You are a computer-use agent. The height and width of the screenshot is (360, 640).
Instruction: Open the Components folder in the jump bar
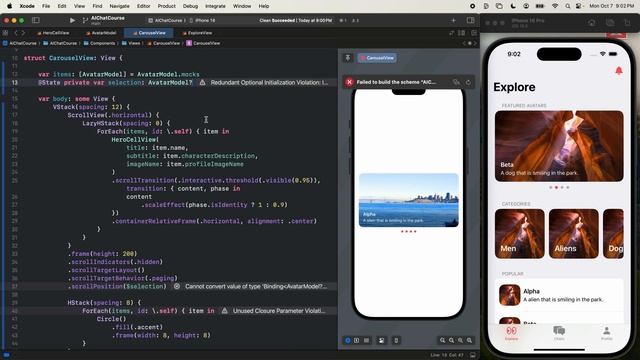(100, 43)
